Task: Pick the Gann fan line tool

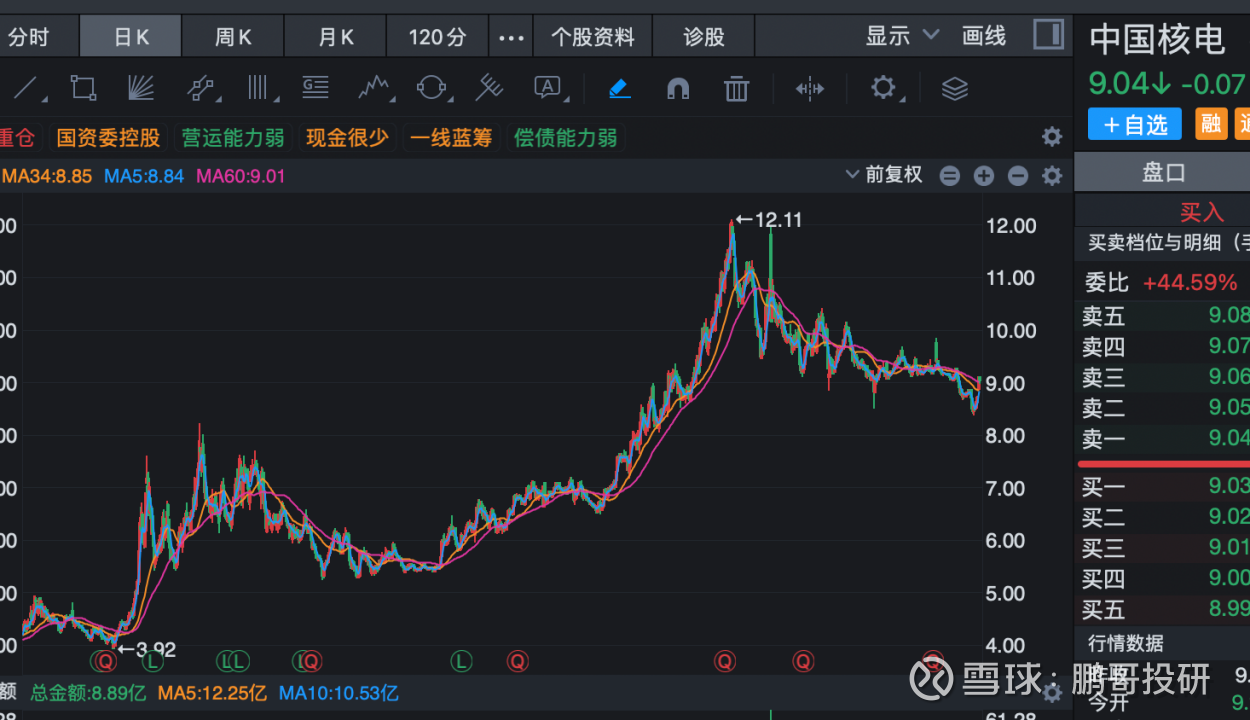Action: tap(141, 89)
